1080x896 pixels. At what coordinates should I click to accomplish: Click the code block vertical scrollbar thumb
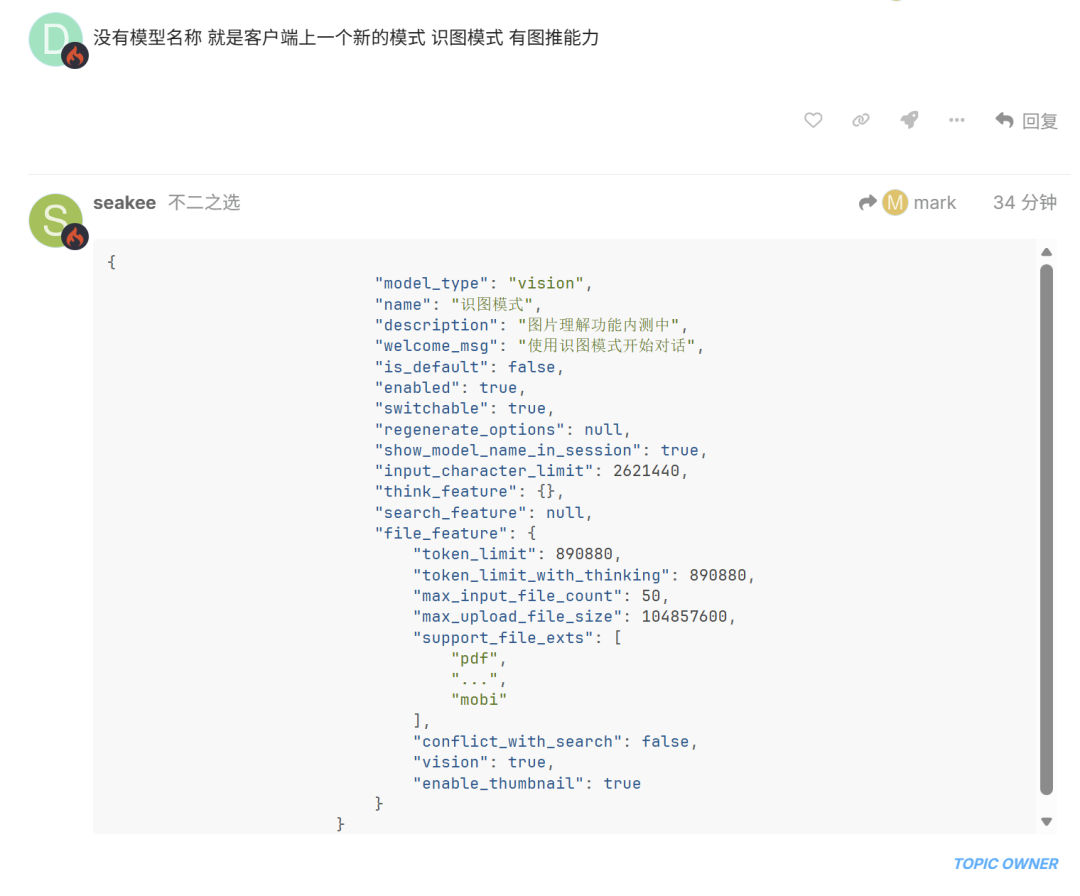click(x=1046, y=530)
